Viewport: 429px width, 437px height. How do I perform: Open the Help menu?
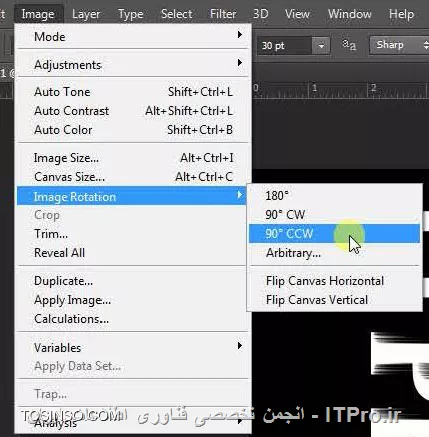click(401, 14)
